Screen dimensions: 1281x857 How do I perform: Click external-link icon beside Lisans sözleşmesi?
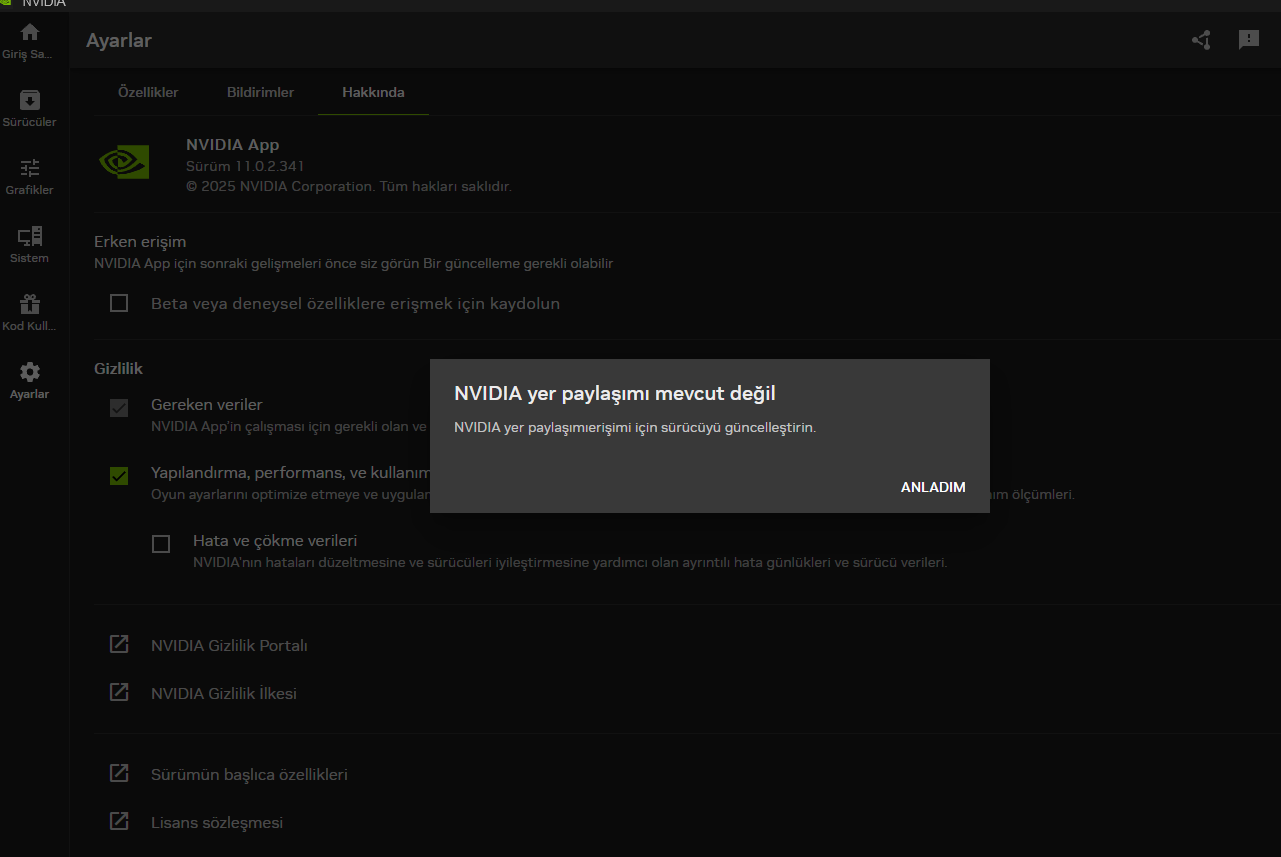click(x=119, y=821)
